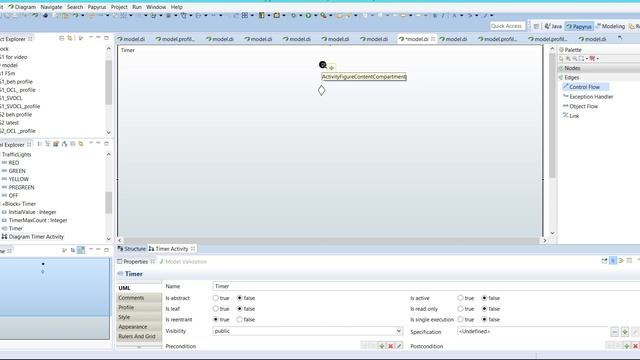The height and width of the screenshot is (360, 640).
Task: Switch to the Structure diagram tab
Action: [131, 249]
